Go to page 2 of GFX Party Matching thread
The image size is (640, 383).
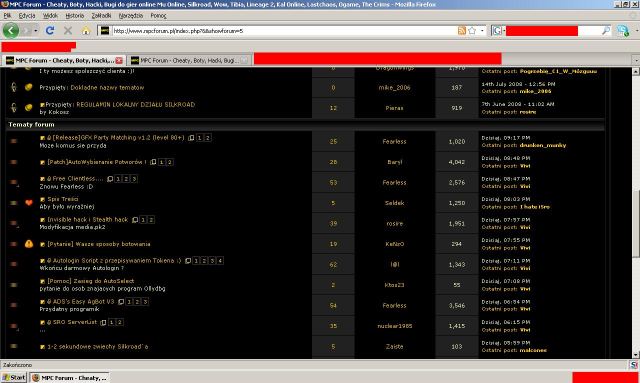[207, 138]
